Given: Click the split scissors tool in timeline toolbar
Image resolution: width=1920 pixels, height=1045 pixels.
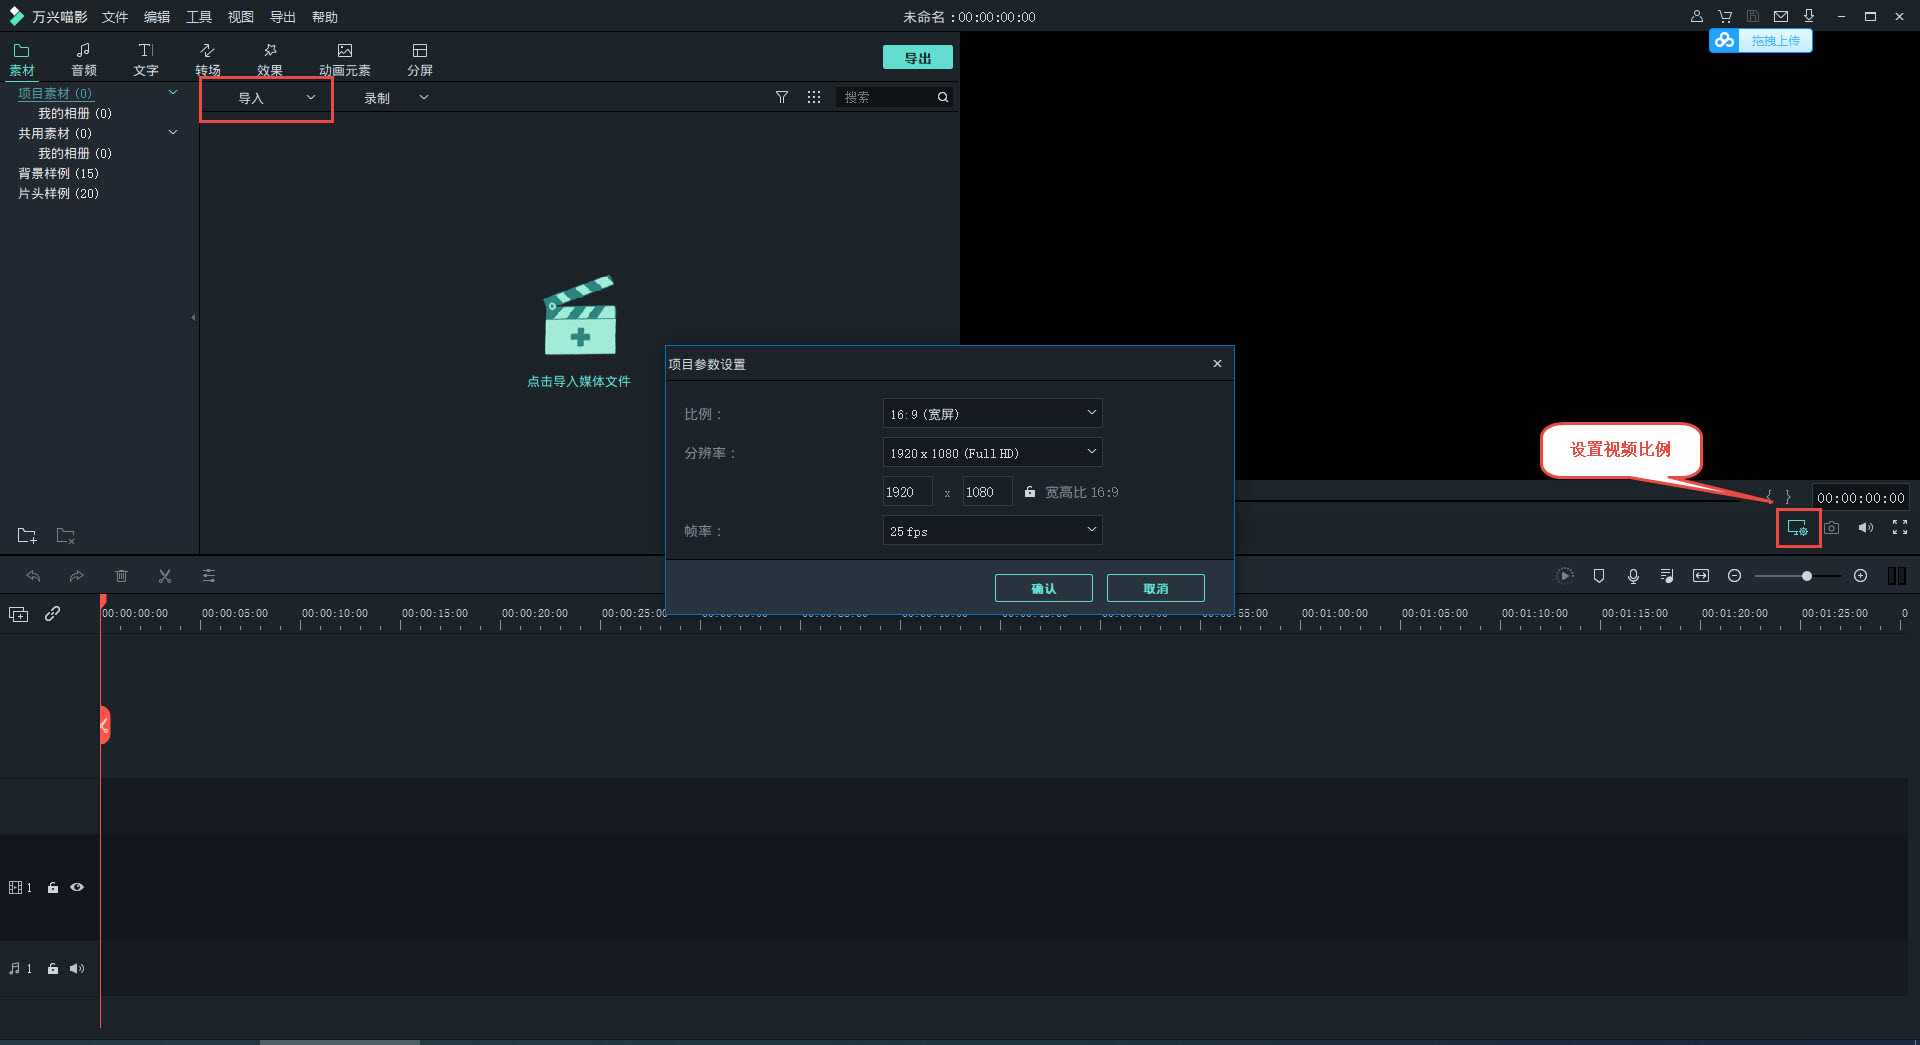Looking at the screenshot, I should click(165, 576).
